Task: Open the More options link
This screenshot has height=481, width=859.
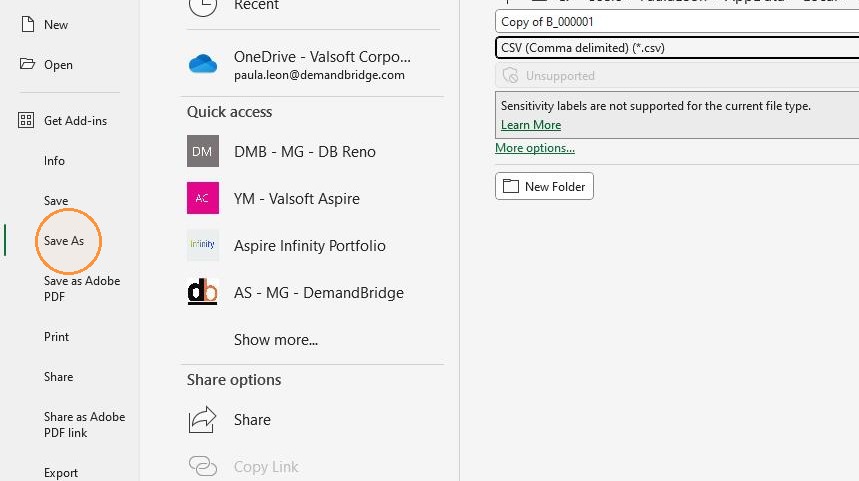Action: tap(535, 148)
